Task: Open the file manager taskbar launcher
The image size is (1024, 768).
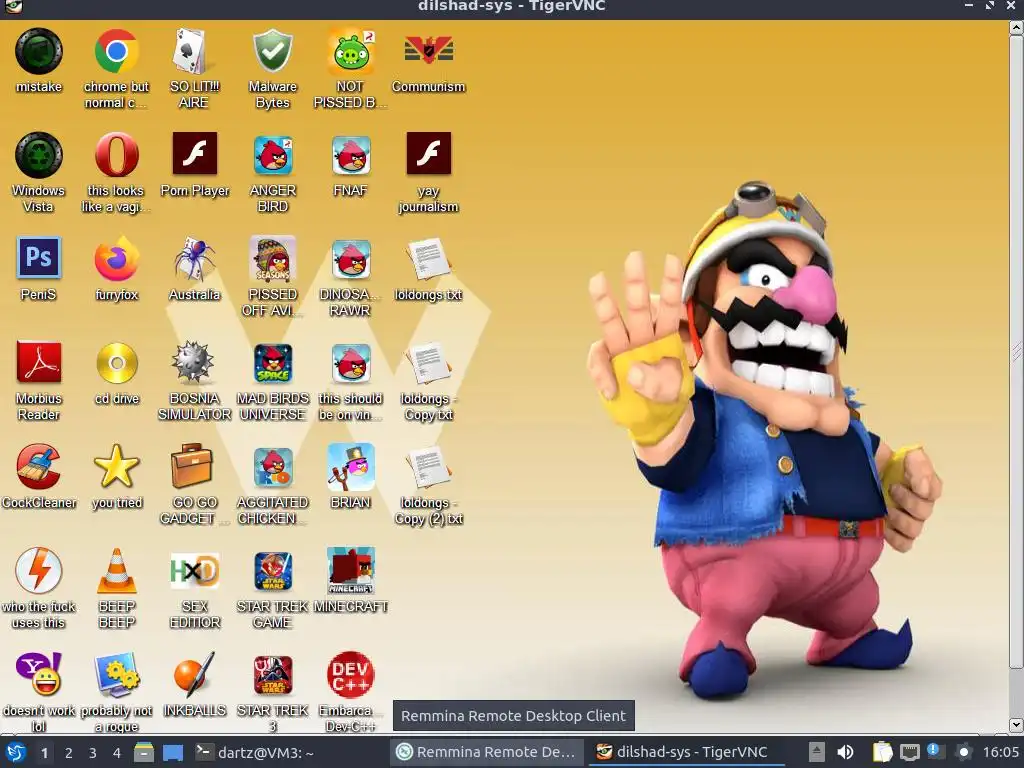Action: (144, 752)
